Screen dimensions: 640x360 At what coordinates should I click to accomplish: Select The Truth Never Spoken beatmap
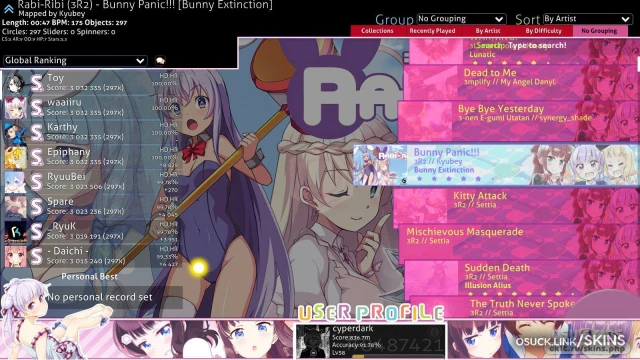coord(524,308)
